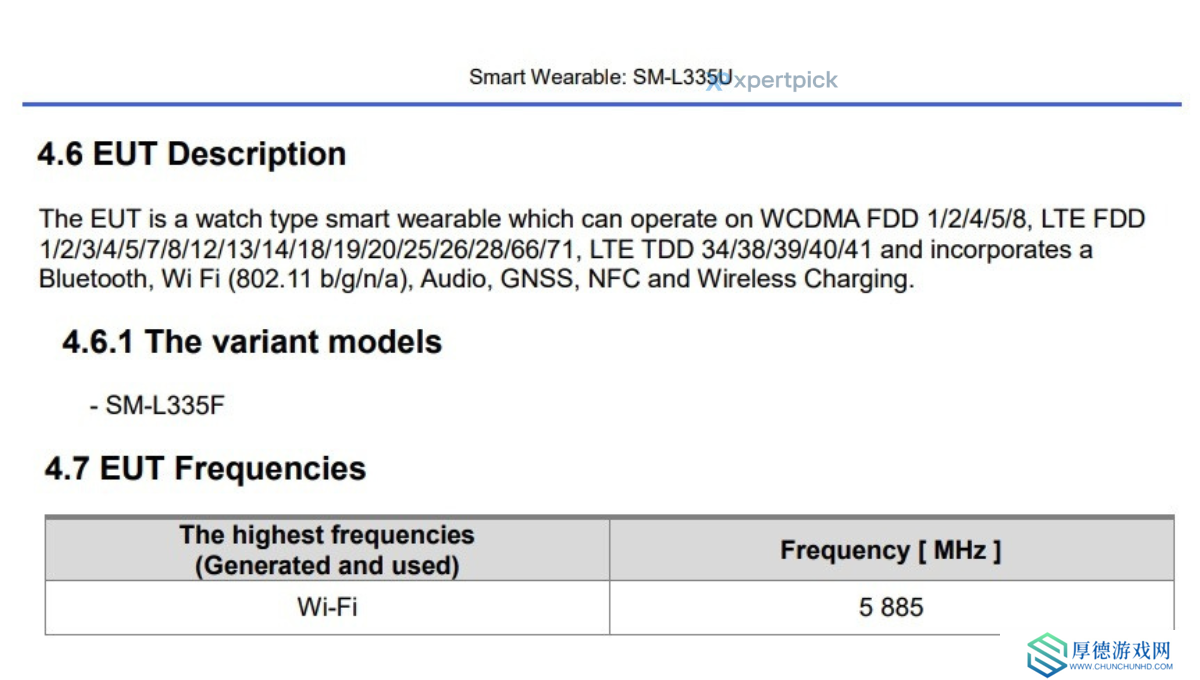
Task: Click the blue horizontal divider line under header
Action: pyautogui.click(x=601, y=103)
